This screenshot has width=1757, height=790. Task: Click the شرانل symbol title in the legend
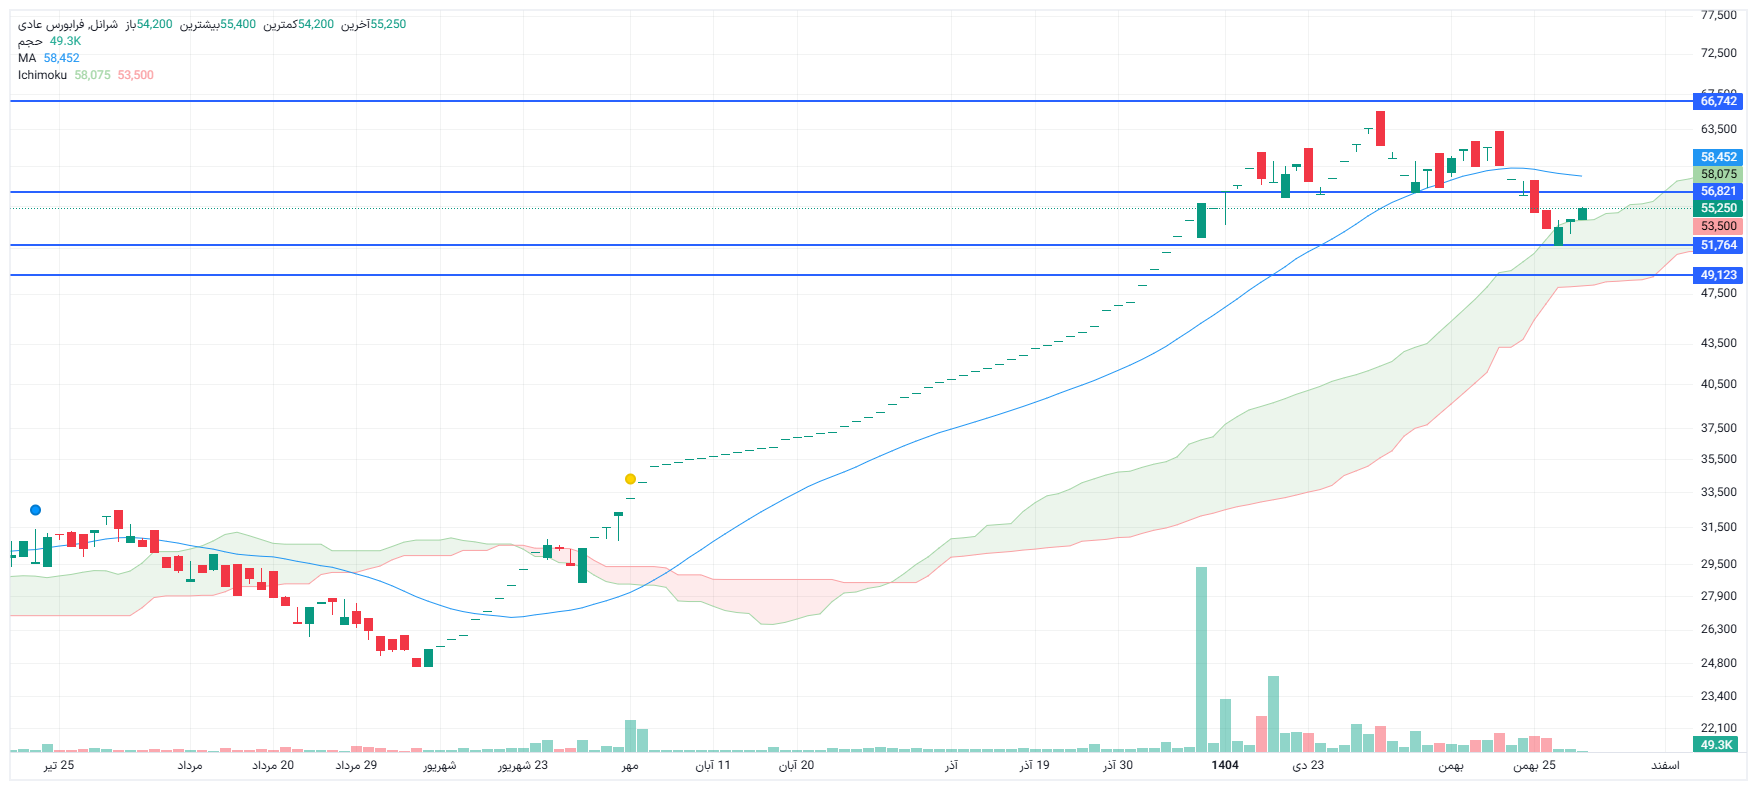pos(103,24)
